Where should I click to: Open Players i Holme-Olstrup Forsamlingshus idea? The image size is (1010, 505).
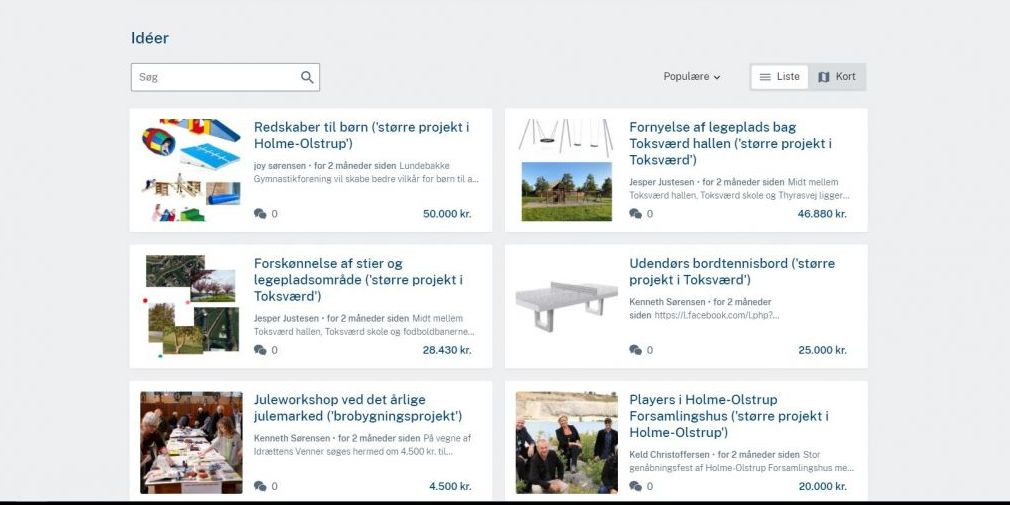[x=729, y=415]
